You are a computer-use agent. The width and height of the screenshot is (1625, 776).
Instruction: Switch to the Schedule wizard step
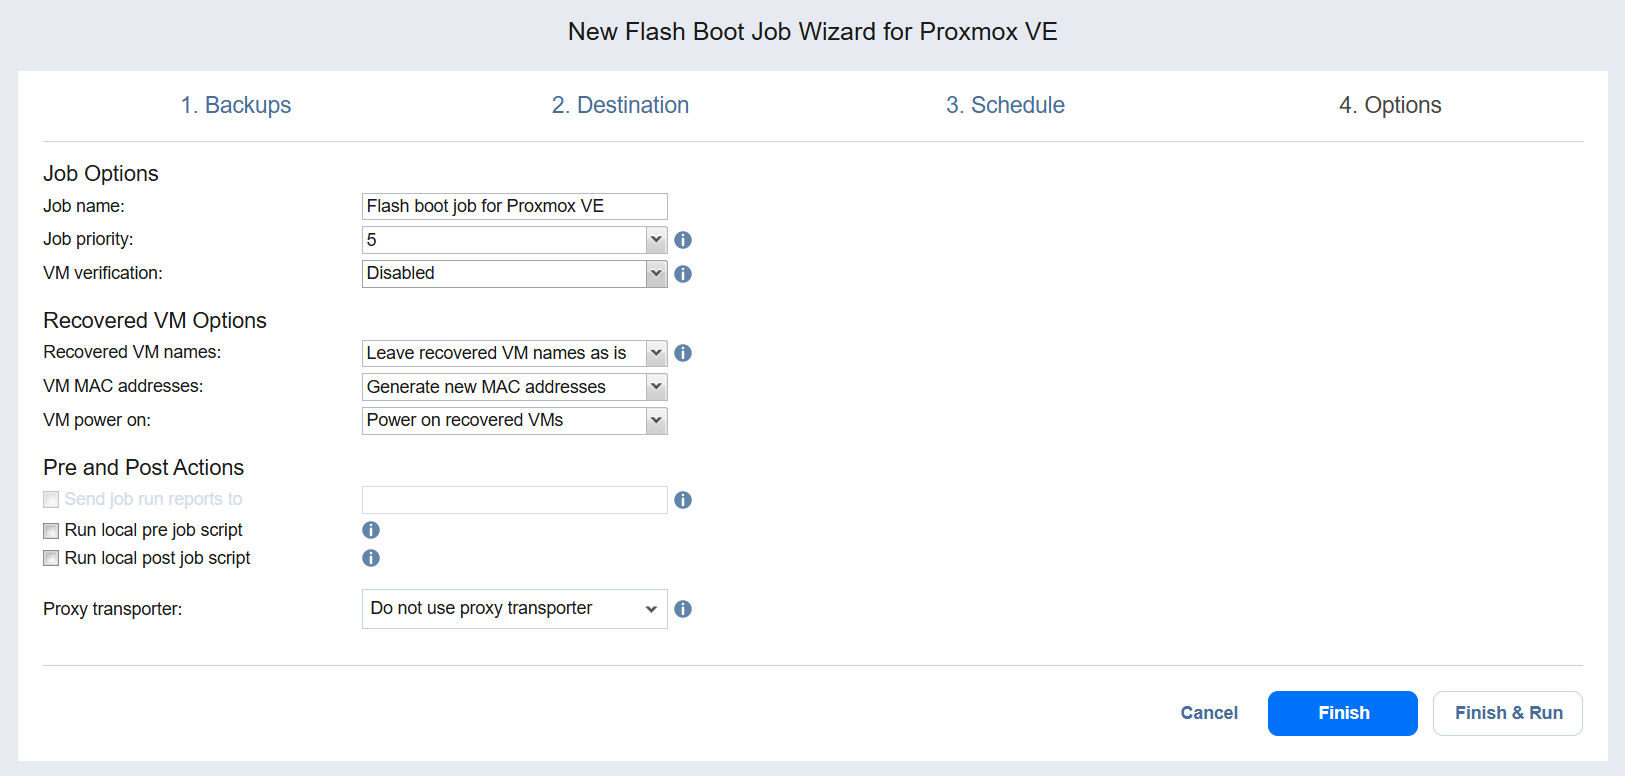pyautogui.click(x=1005, y=105)
